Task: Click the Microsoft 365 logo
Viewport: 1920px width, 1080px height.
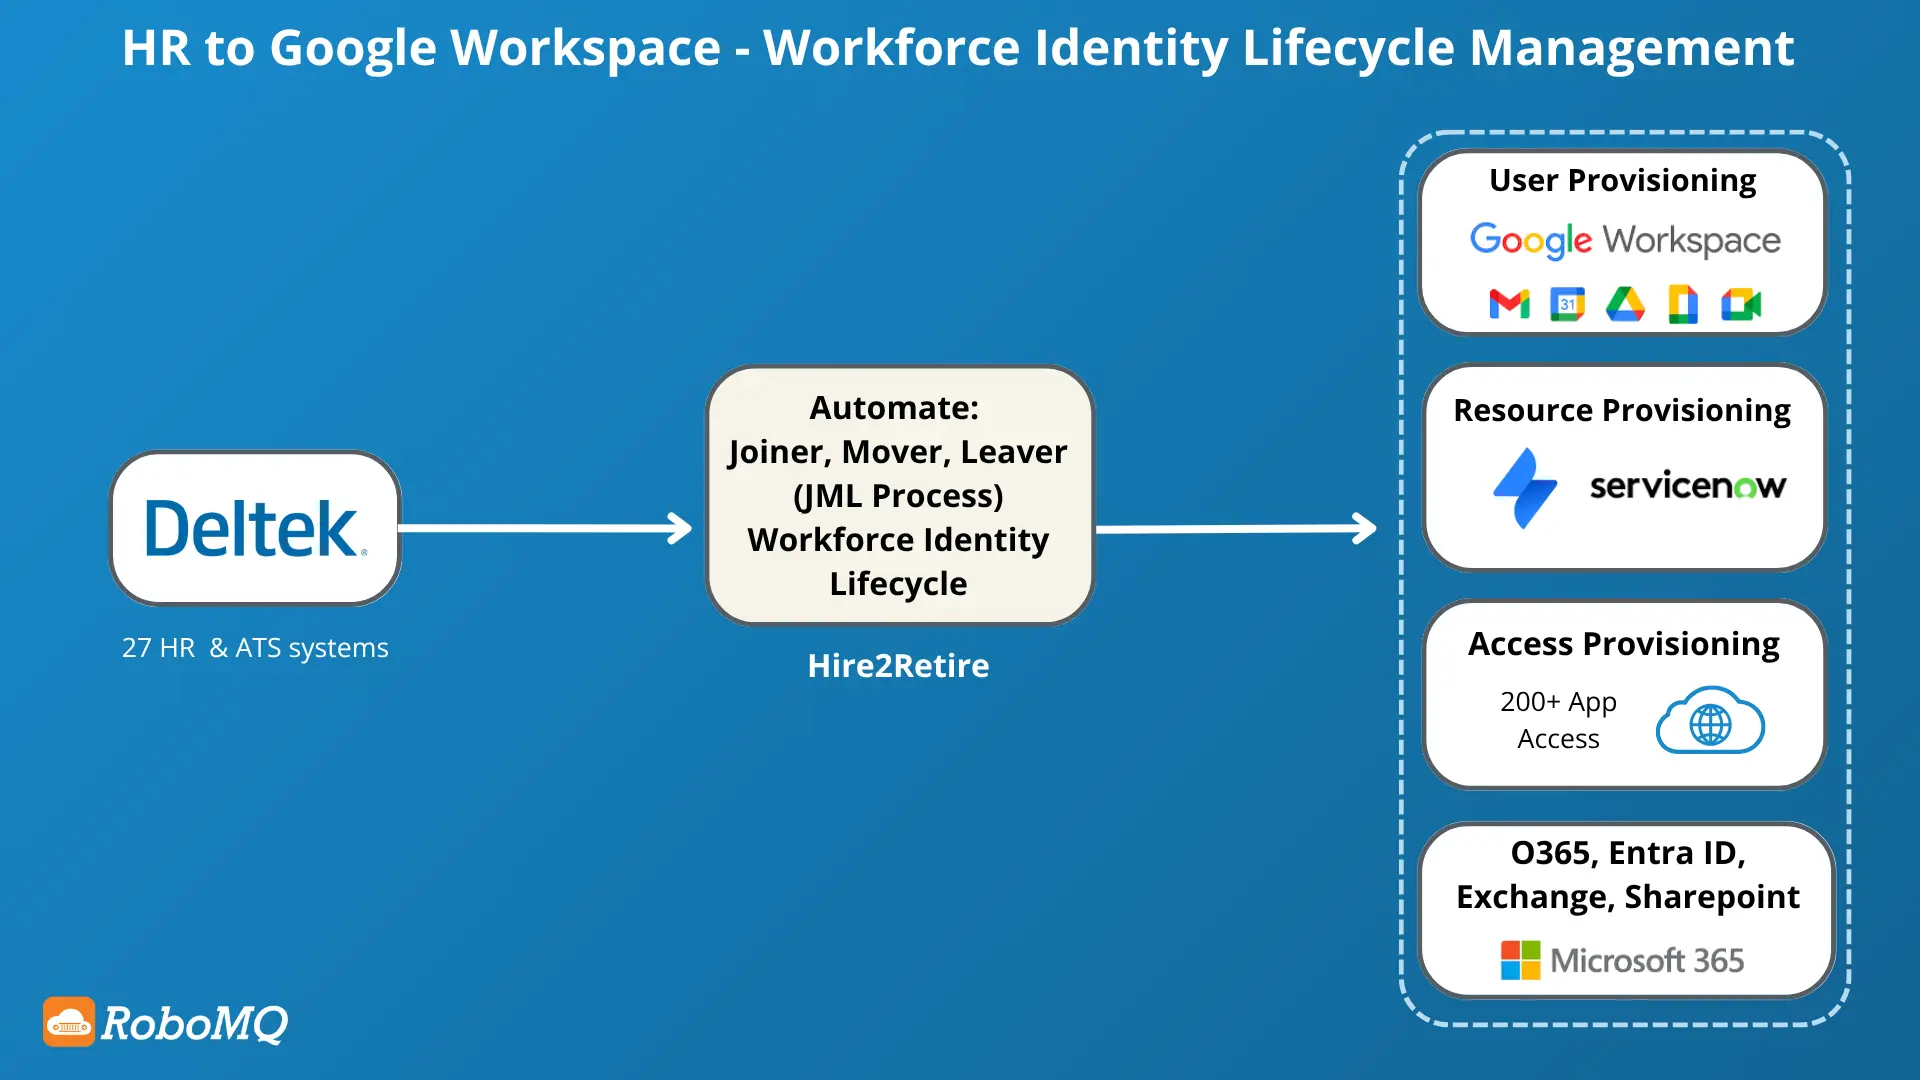Action: [1622, 959]
